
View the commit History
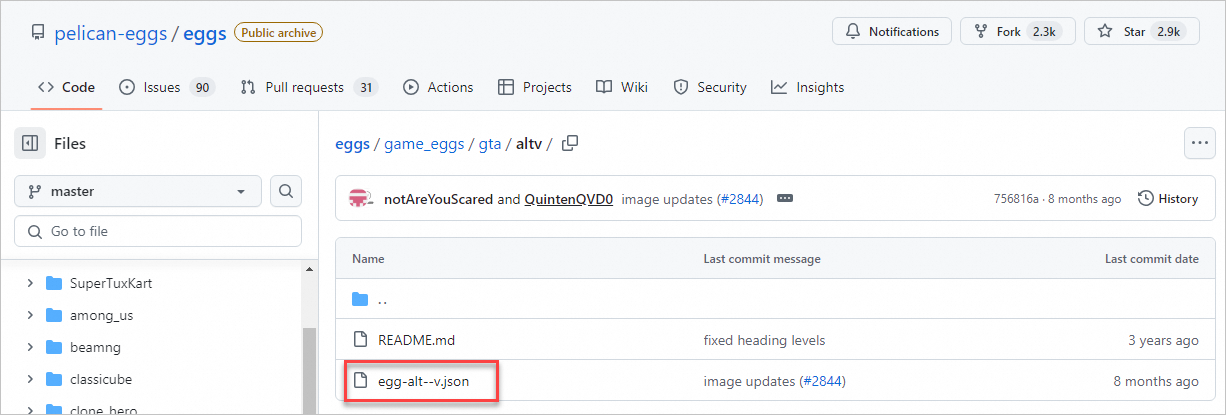1168,199
